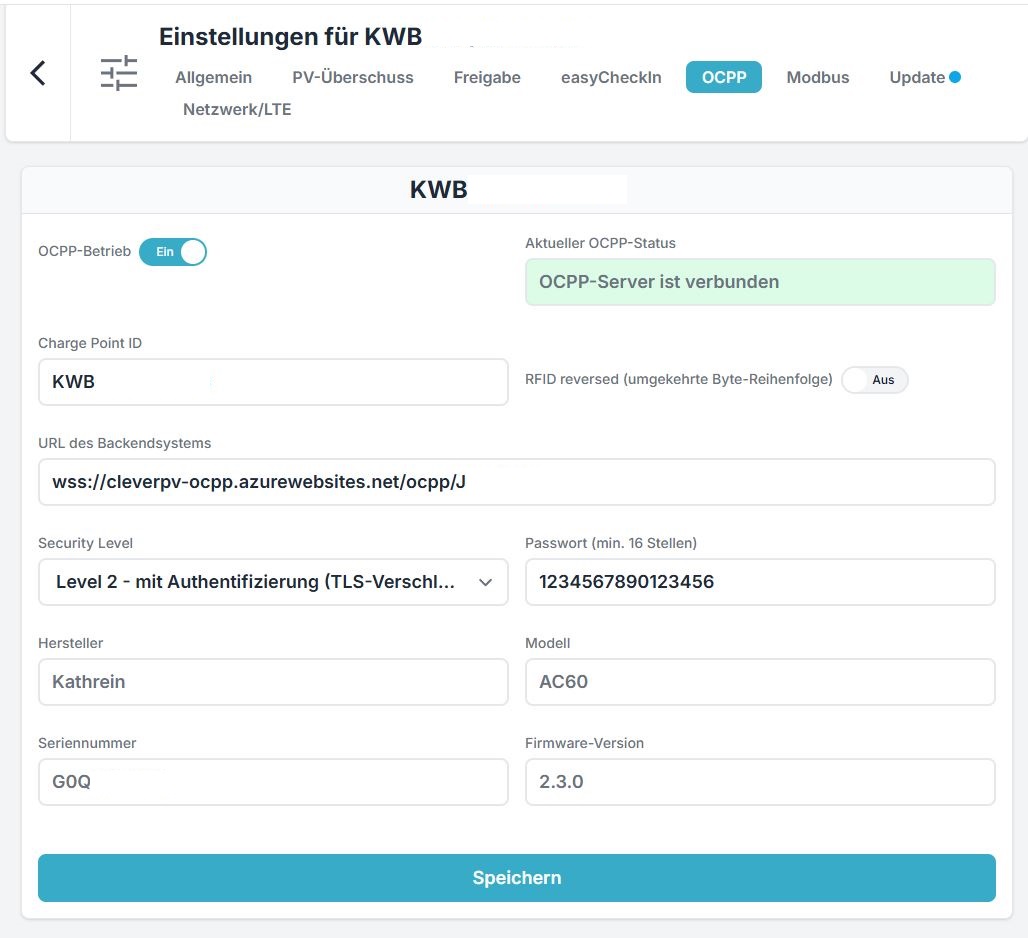1028x938 pixels.
Task: Enable the RFID reversed toggle
Action: click(875, 380)
